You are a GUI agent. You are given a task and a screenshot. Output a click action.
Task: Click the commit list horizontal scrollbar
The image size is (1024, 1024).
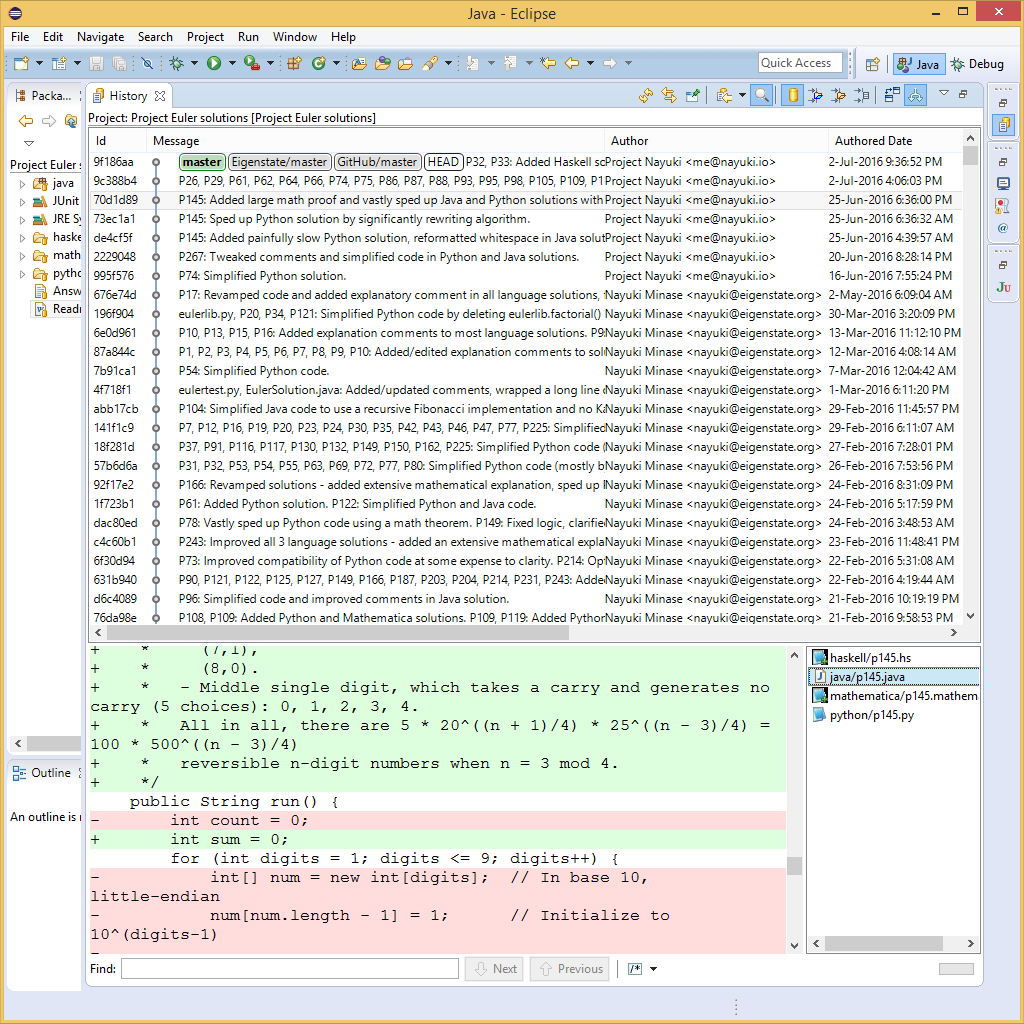338,633
